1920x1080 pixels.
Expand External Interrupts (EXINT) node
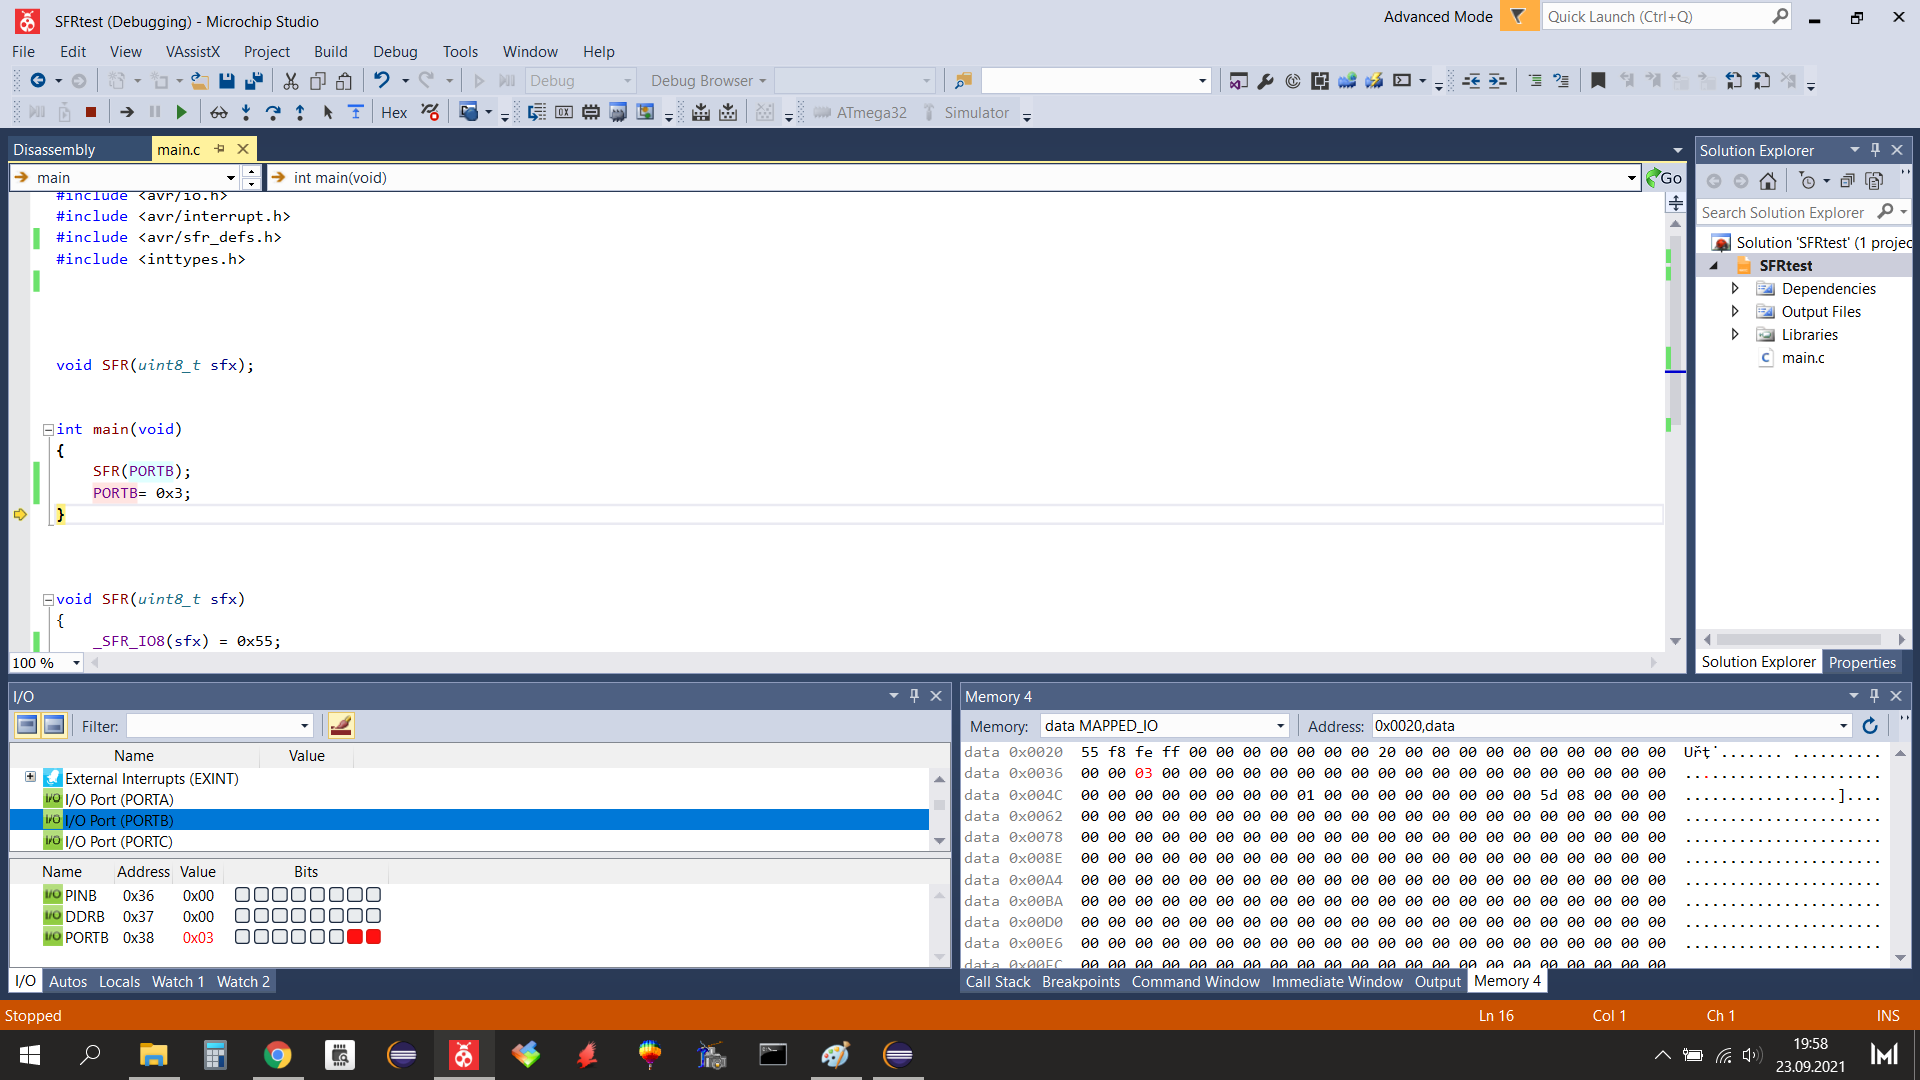coord(30,777)
